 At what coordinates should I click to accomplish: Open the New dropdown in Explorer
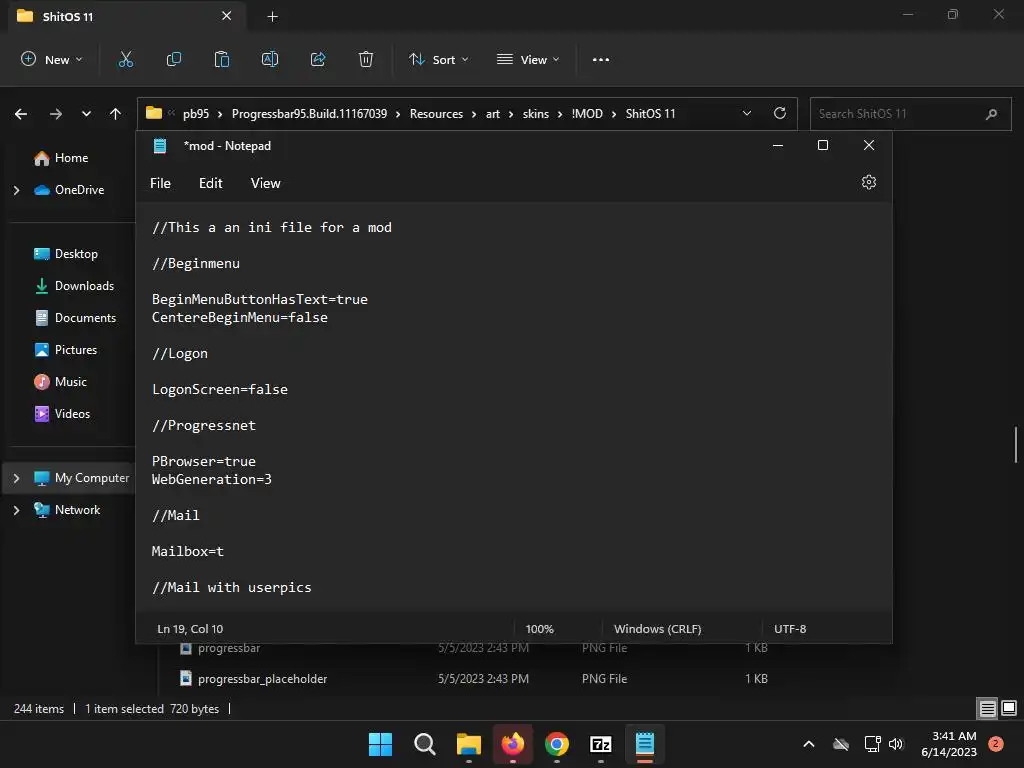(52, 59)
